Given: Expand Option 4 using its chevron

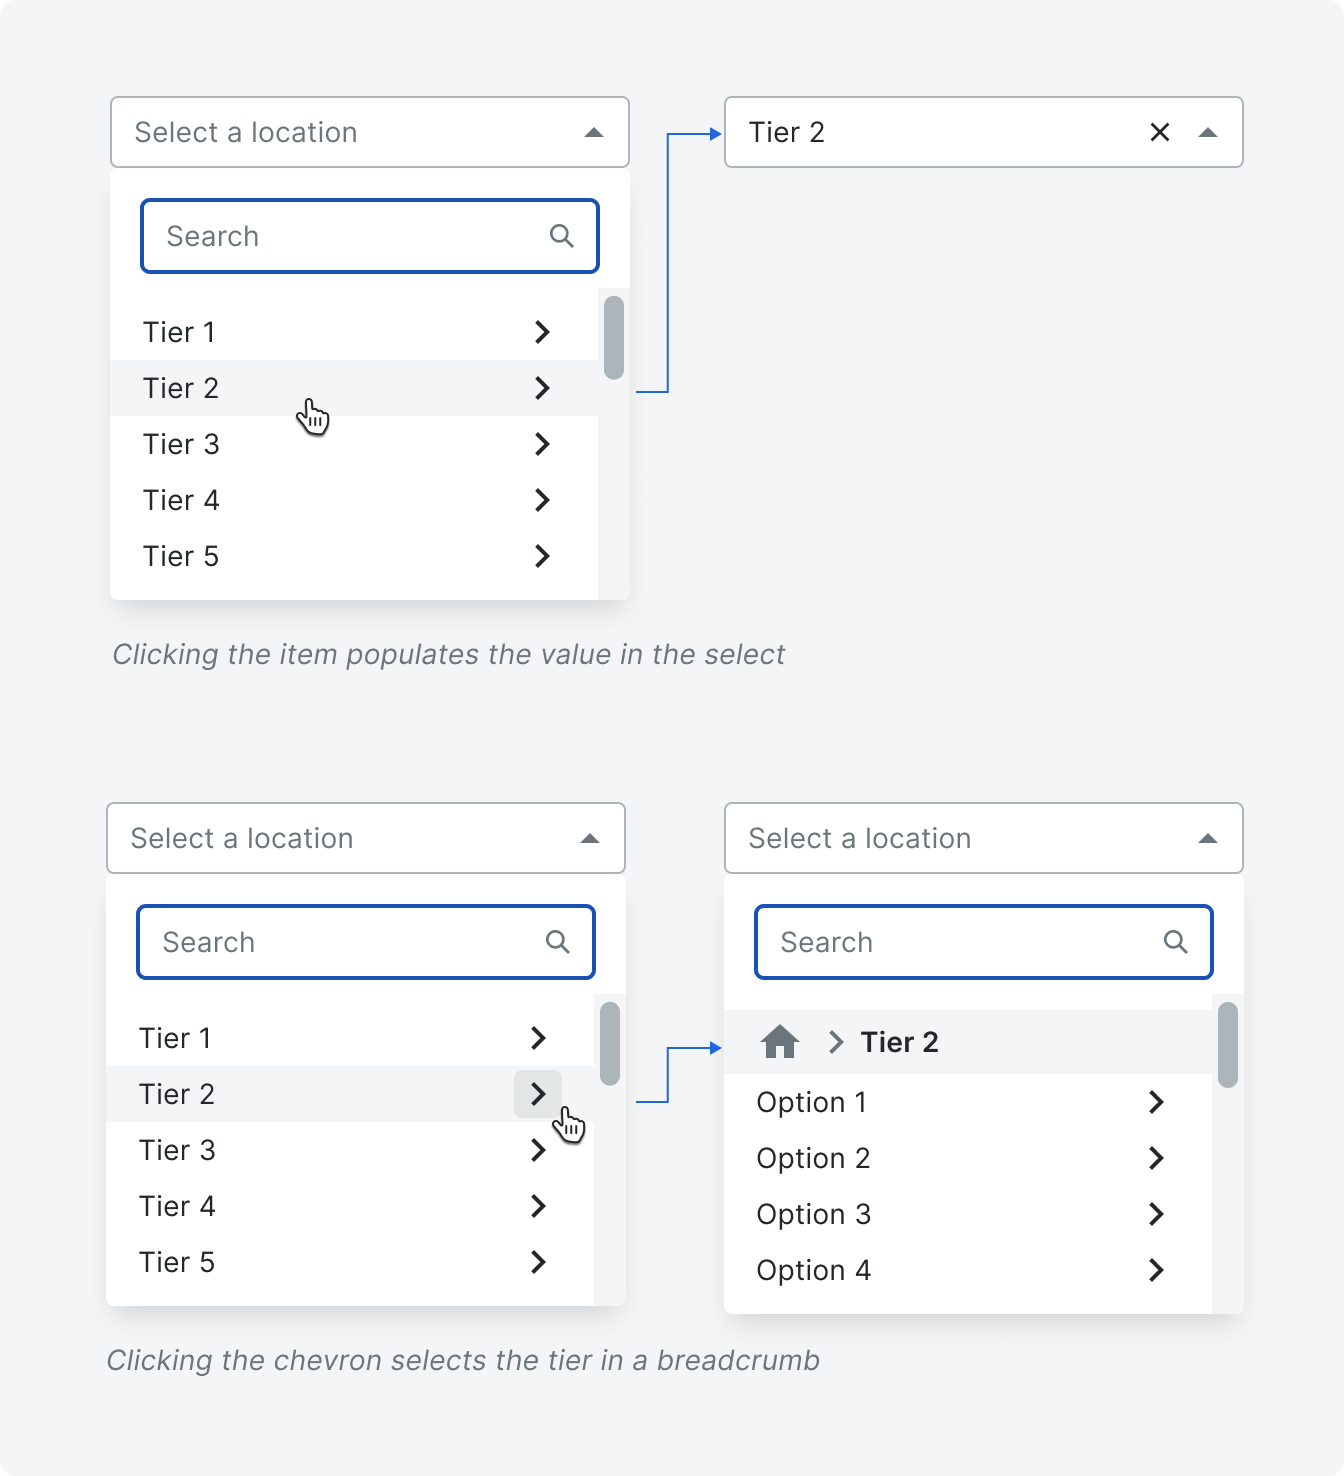Looking at the screenshot, I should (1157, 1270).
